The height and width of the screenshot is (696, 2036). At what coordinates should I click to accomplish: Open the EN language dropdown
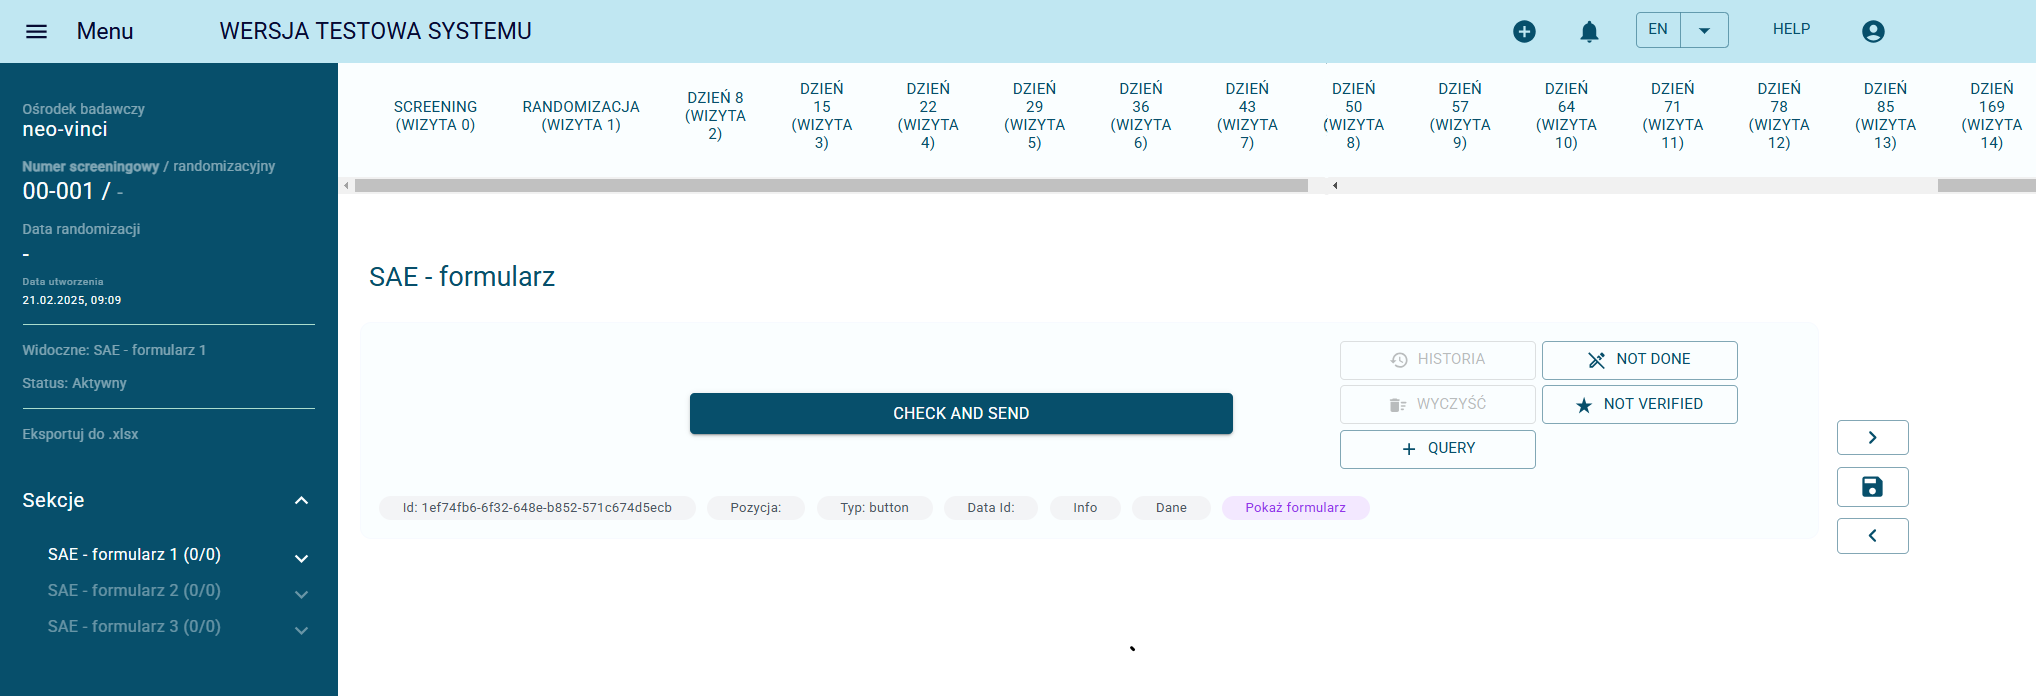point(1704,30)
